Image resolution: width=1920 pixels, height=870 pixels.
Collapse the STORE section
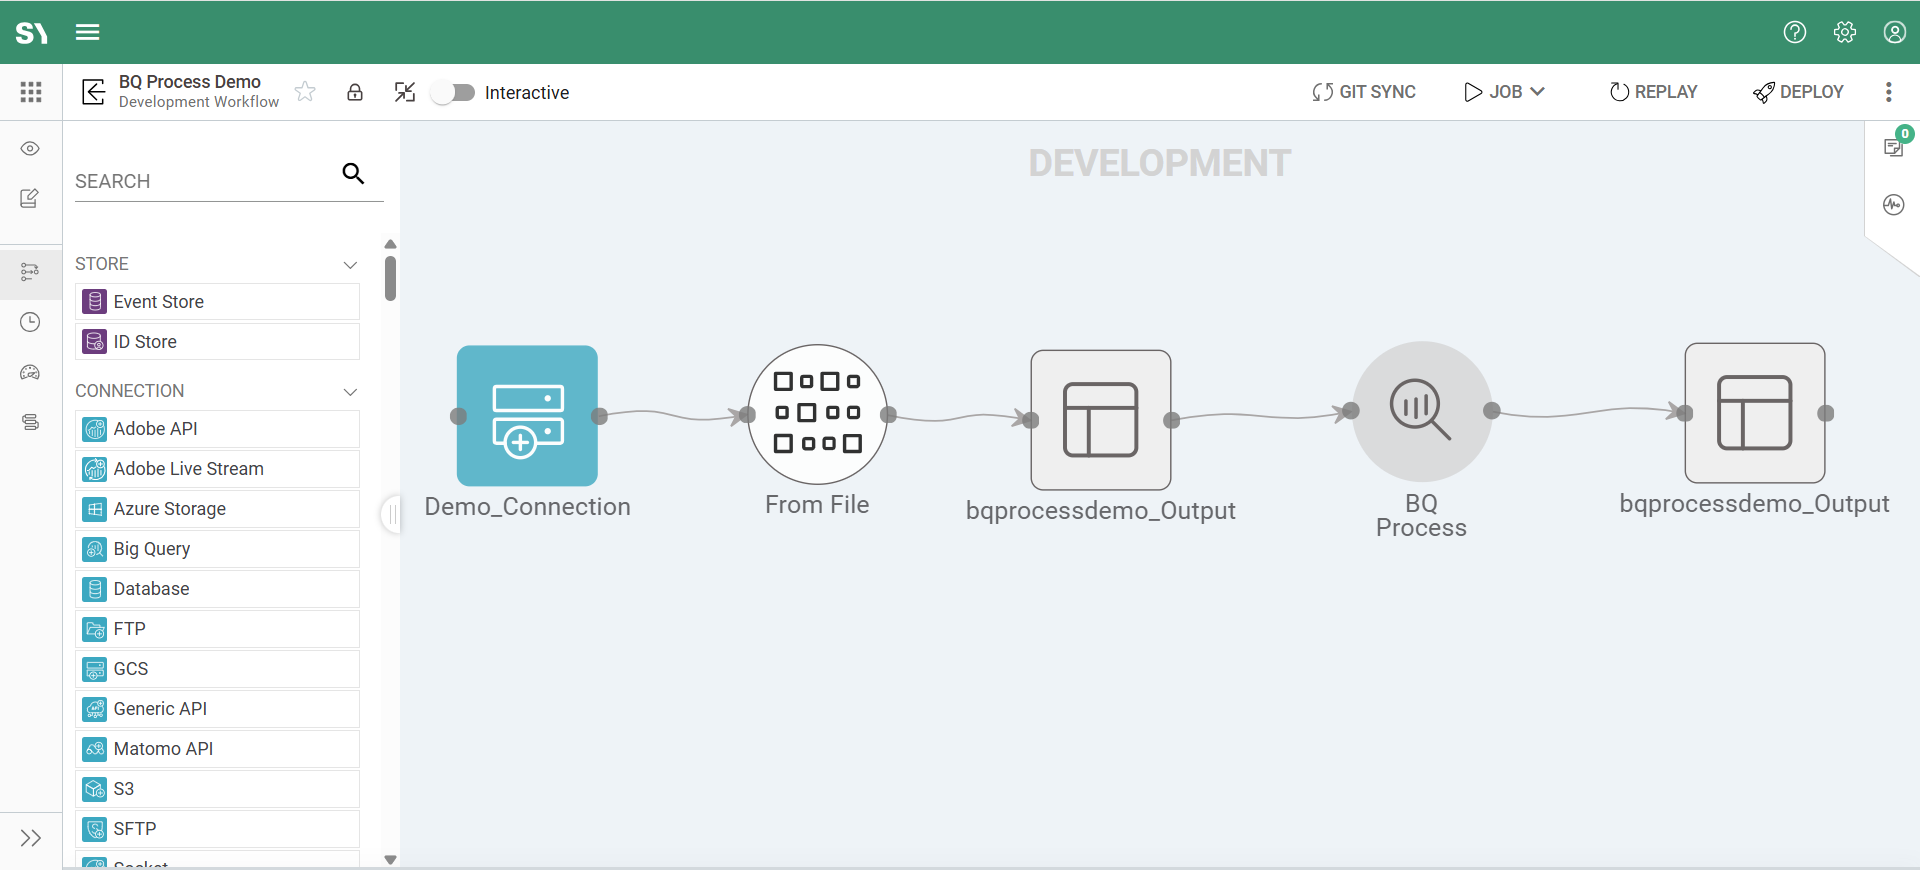coord(350,265)
